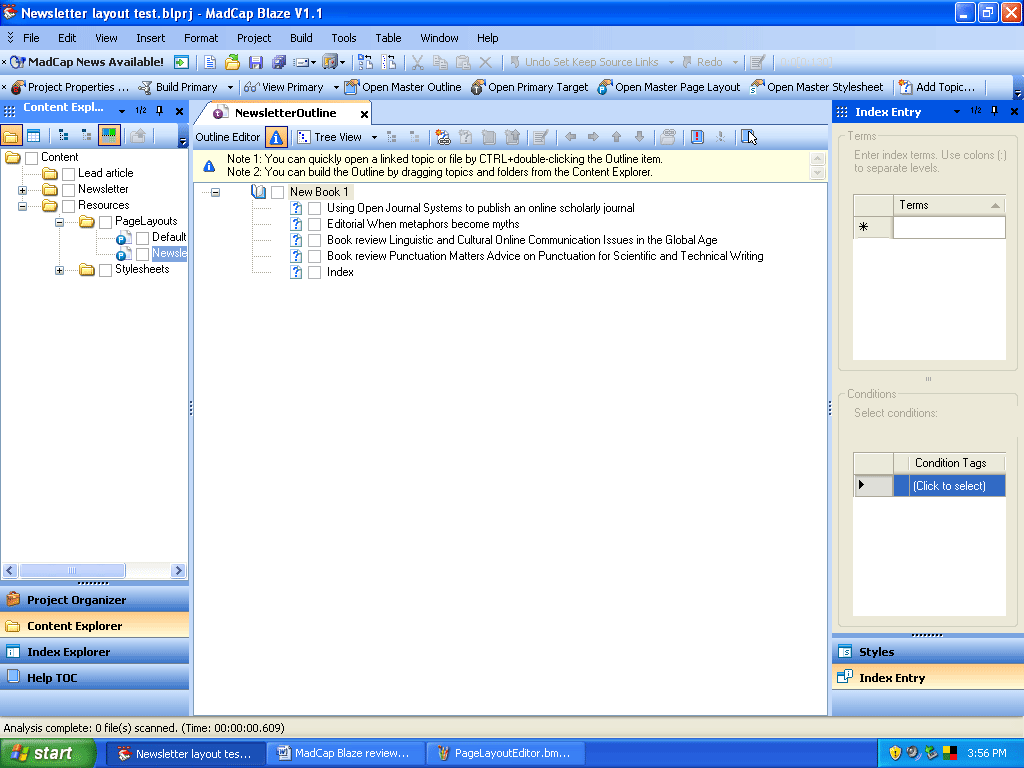Click the edit icon in outline toolbar
1024x768 pixels.
540,137
